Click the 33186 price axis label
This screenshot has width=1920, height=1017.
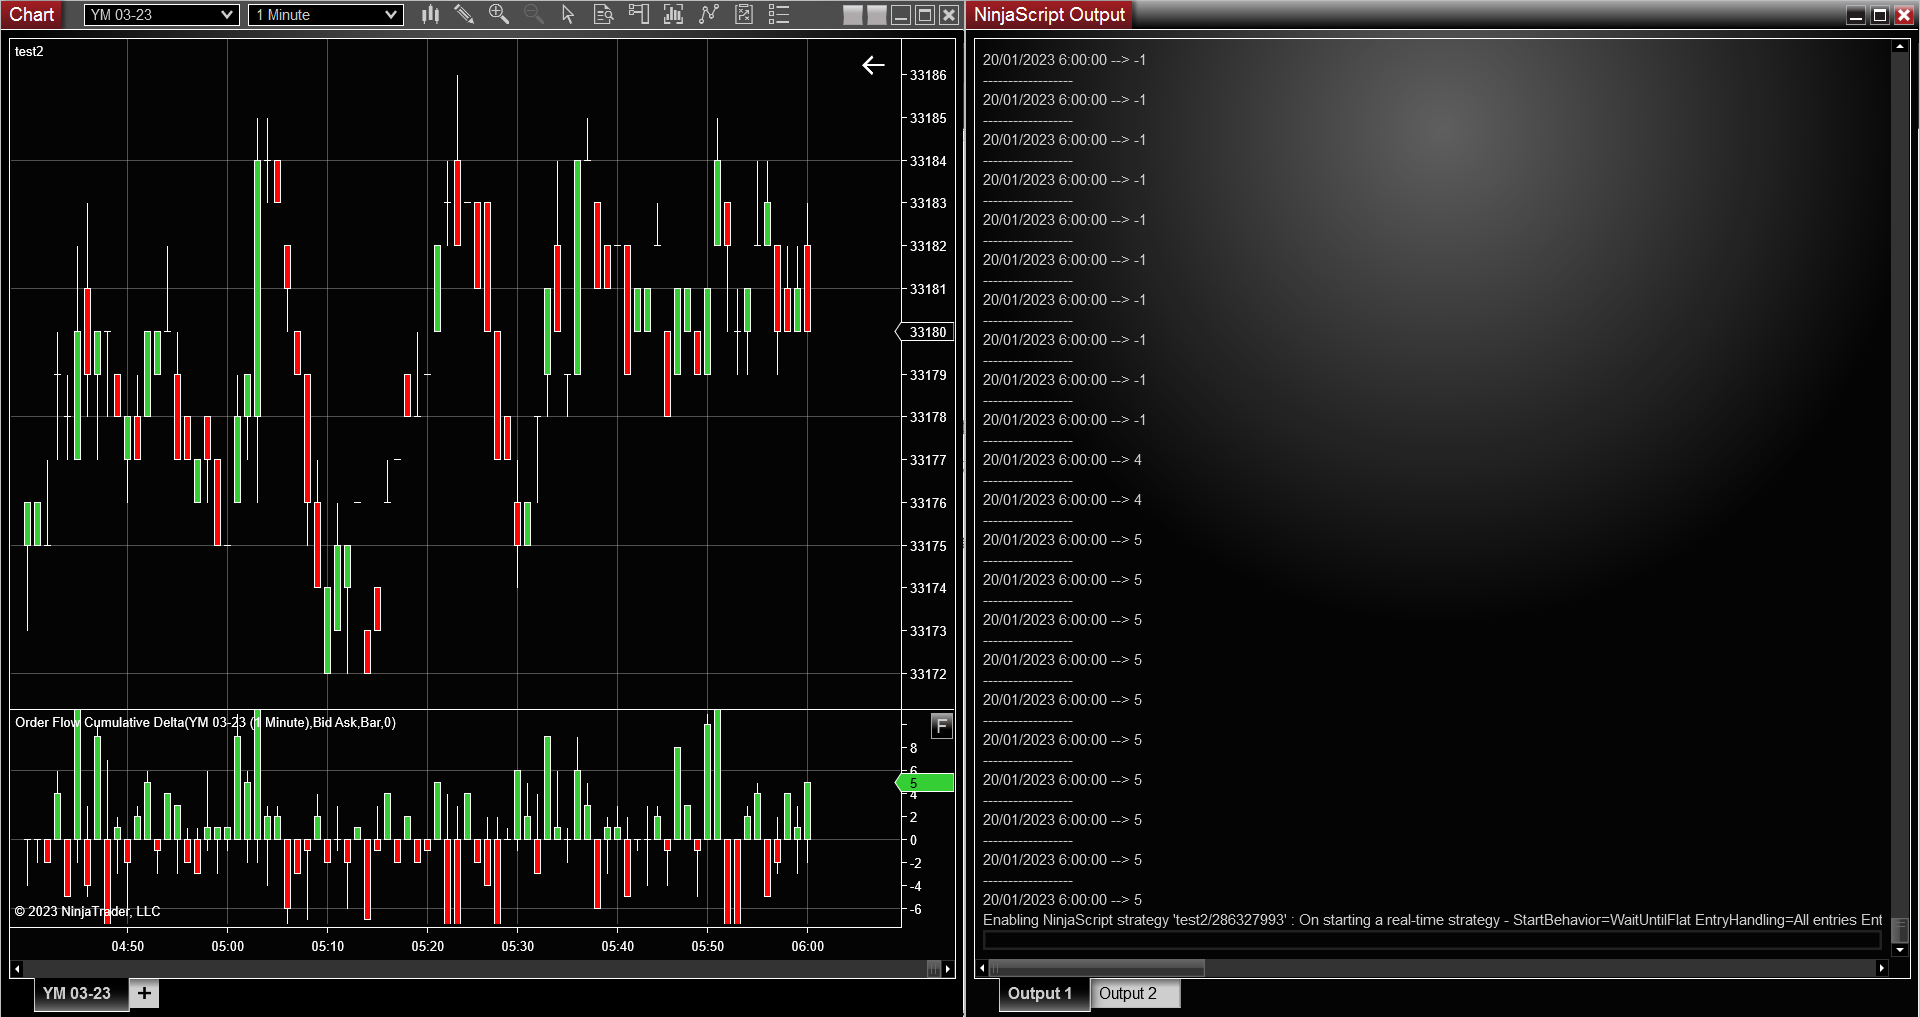click(928, 75)
